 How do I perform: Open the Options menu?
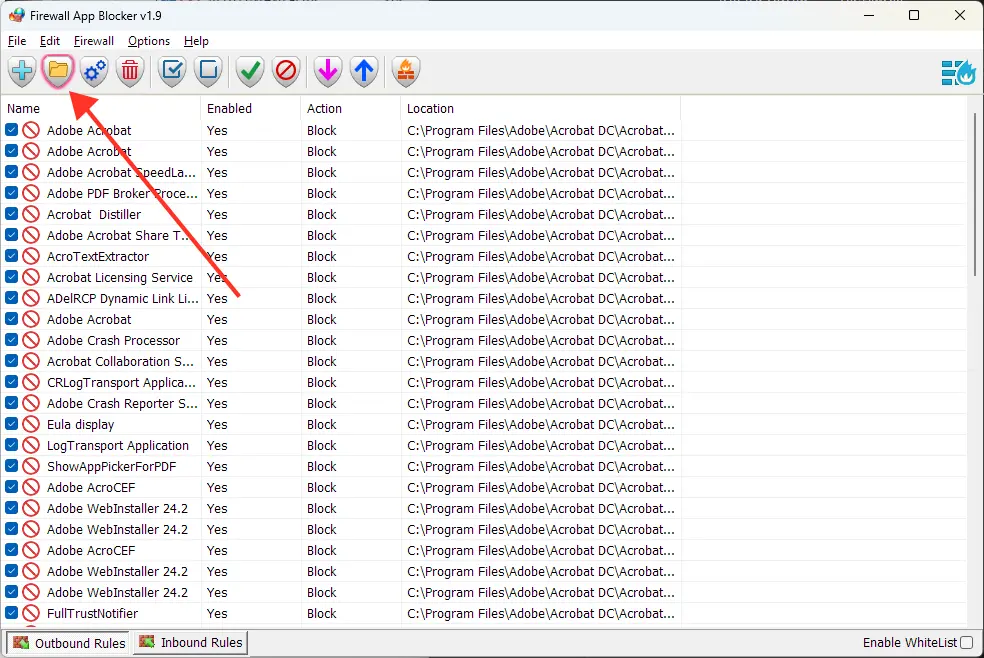[149, 41]
